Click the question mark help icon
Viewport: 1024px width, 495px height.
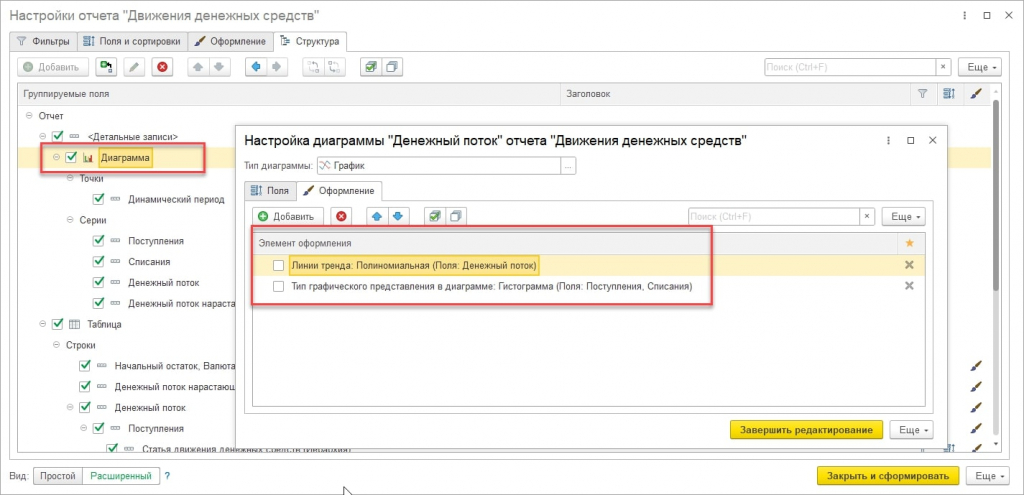(x=167, y=476)
